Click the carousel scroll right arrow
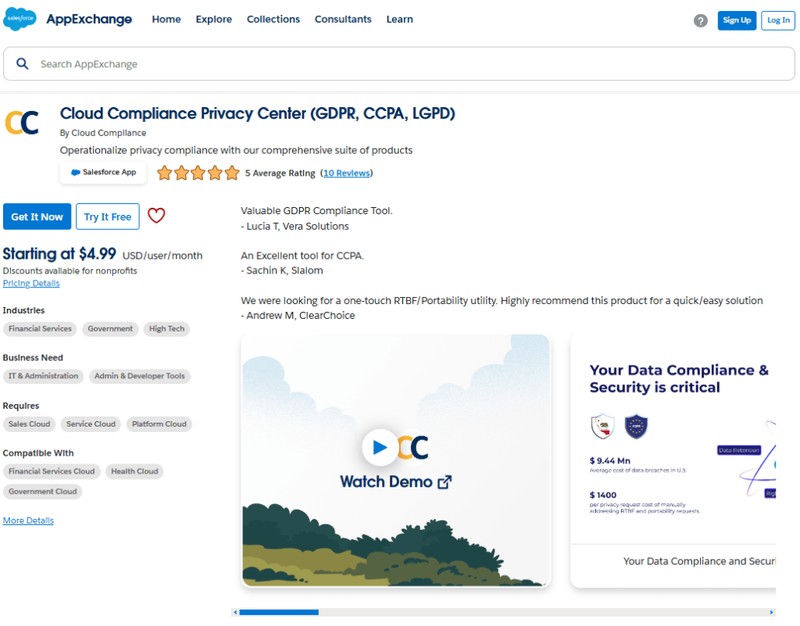 coord(771,612)
